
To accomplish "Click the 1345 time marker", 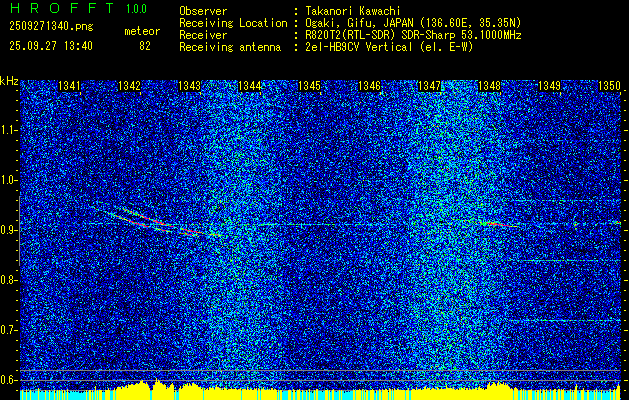I will pyautogui.click(x=310, y=85).
